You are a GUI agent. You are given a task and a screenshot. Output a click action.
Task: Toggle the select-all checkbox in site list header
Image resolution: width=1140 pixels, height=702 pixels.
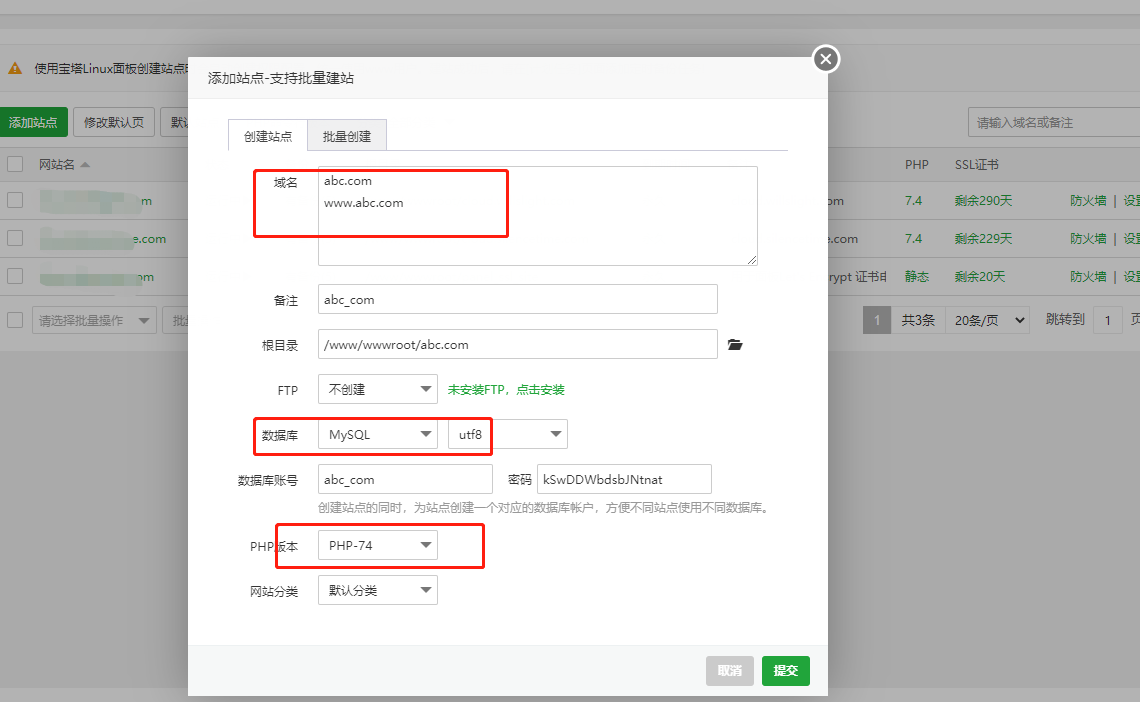click(x=15, y=164)
